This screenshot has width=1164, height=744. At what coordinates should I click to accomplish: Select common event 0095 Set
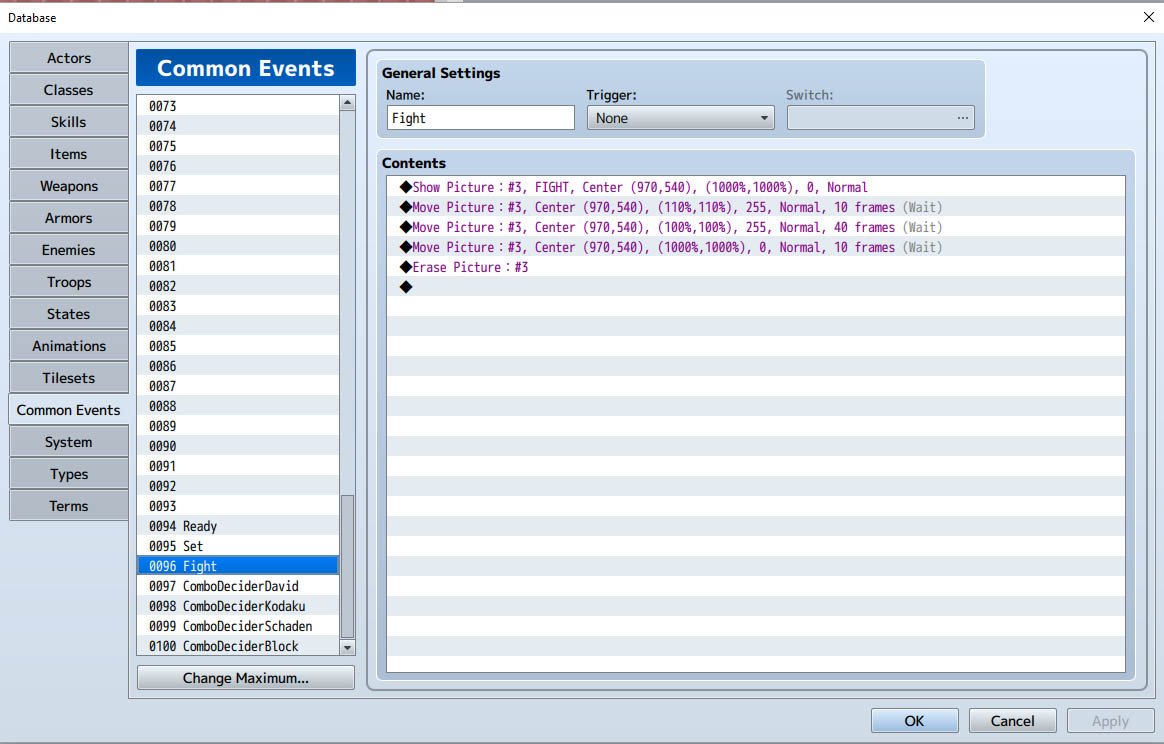238,546
